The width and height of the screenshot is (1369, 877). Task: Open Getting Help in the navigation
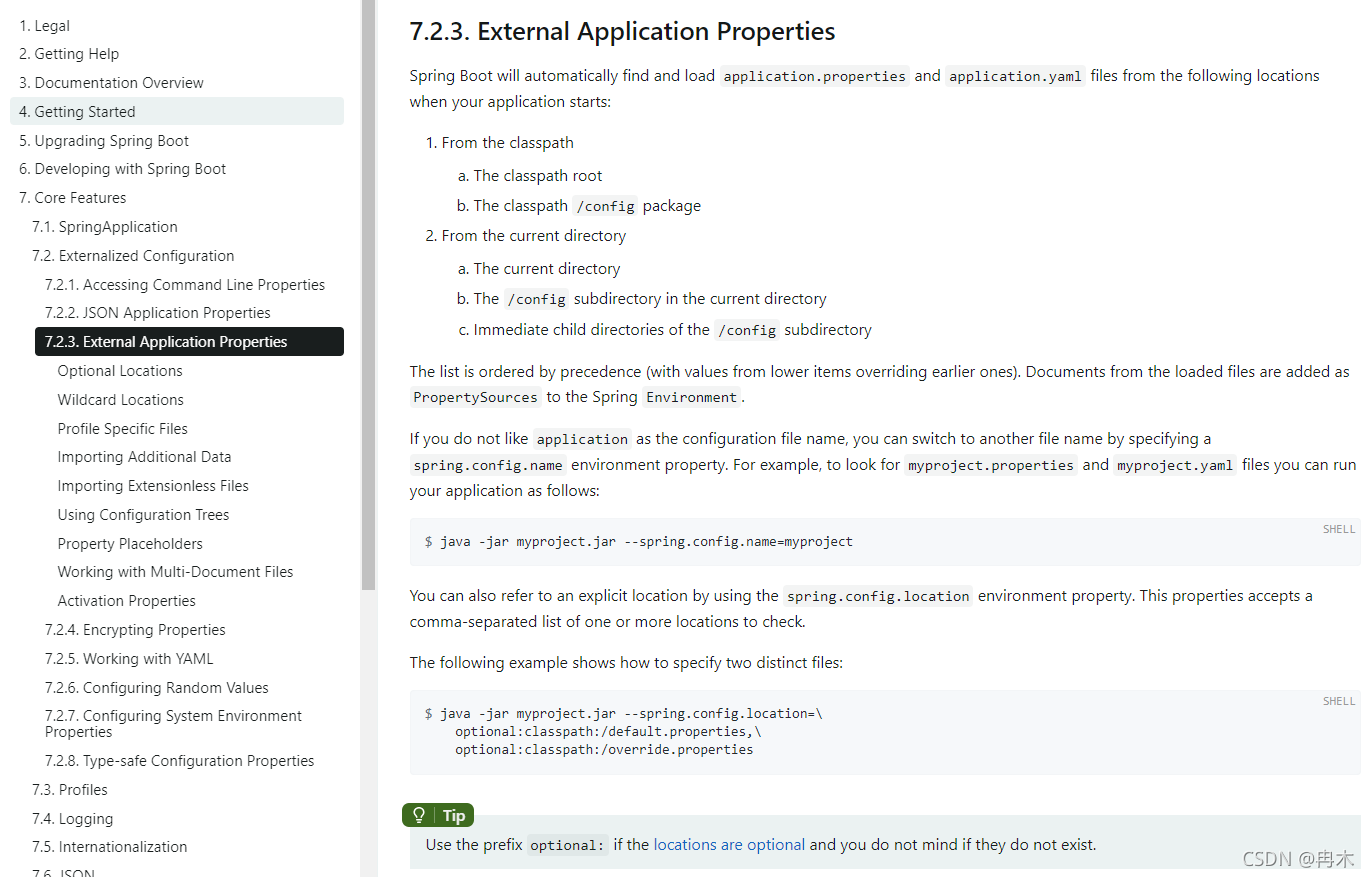tap(69, 54)
